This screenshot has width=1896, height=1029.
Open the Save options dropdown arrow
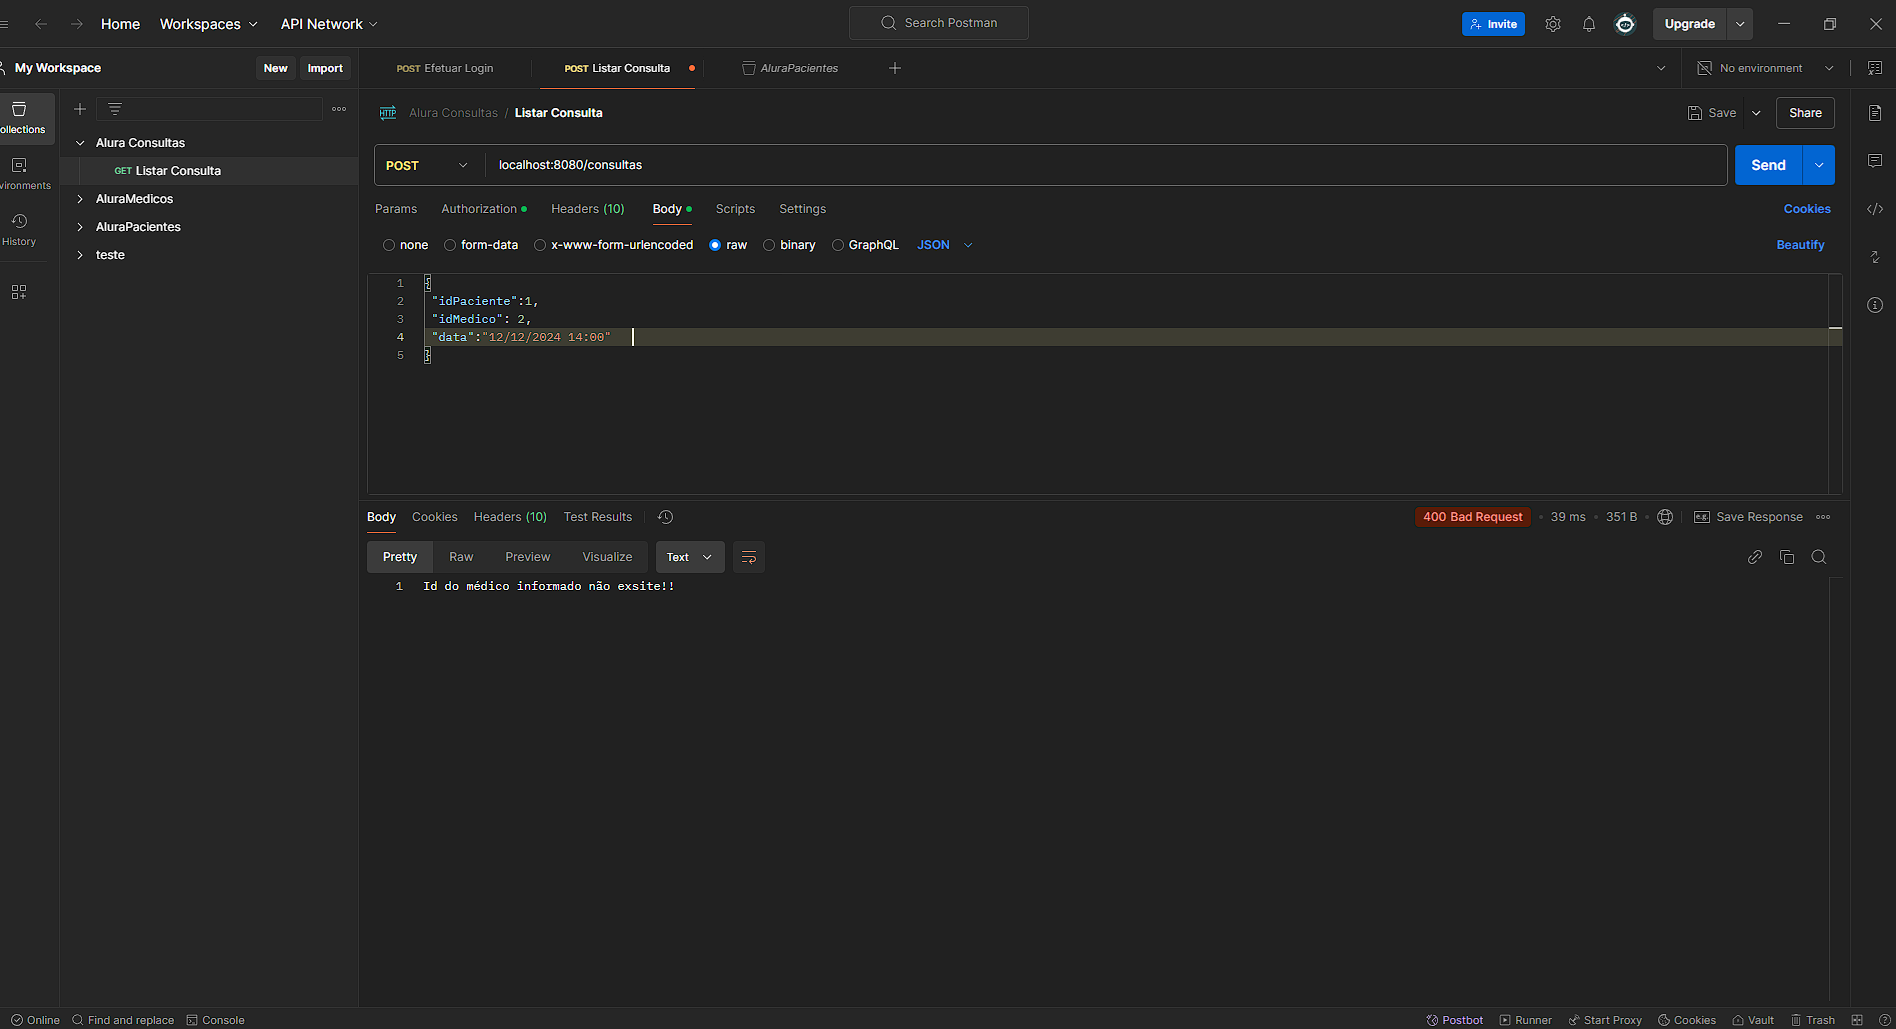tap(1756, 113)
